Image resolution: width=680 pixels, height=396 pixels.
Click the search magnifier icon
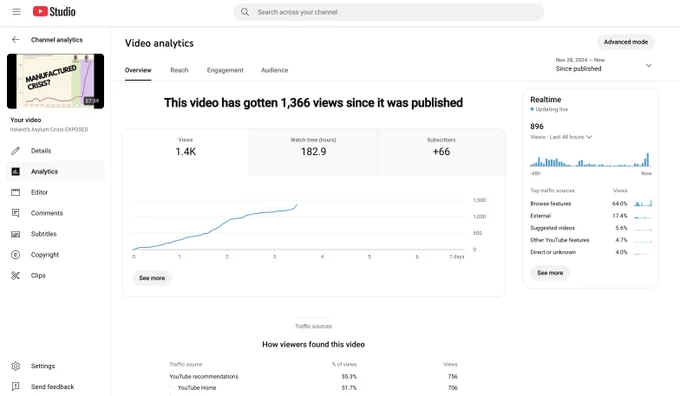(x=245, y=12)
